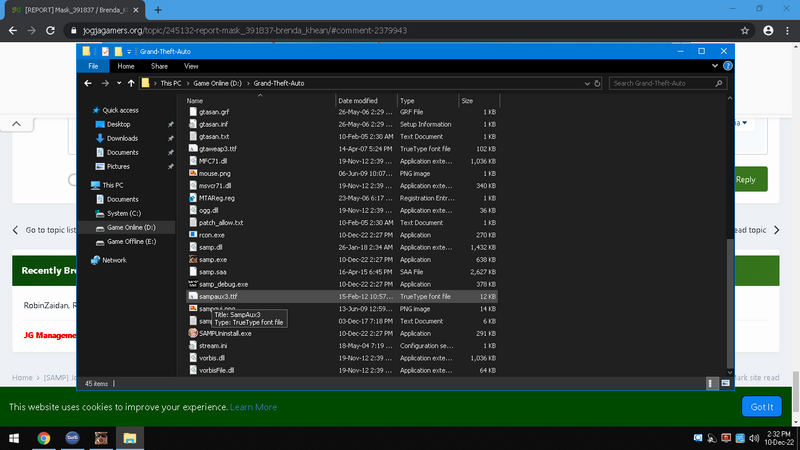This screenshot has width=800, height=450.
Task: Select Network in navigation pane
Action: coord(114,260)
